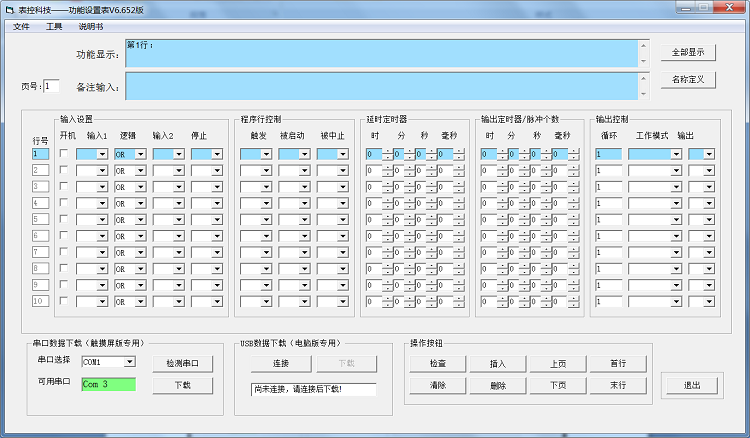The width and height of the screenshot is (750, 438).
Task: Open the 停止 dropdown in row 3
Action: tap(207, 187)
